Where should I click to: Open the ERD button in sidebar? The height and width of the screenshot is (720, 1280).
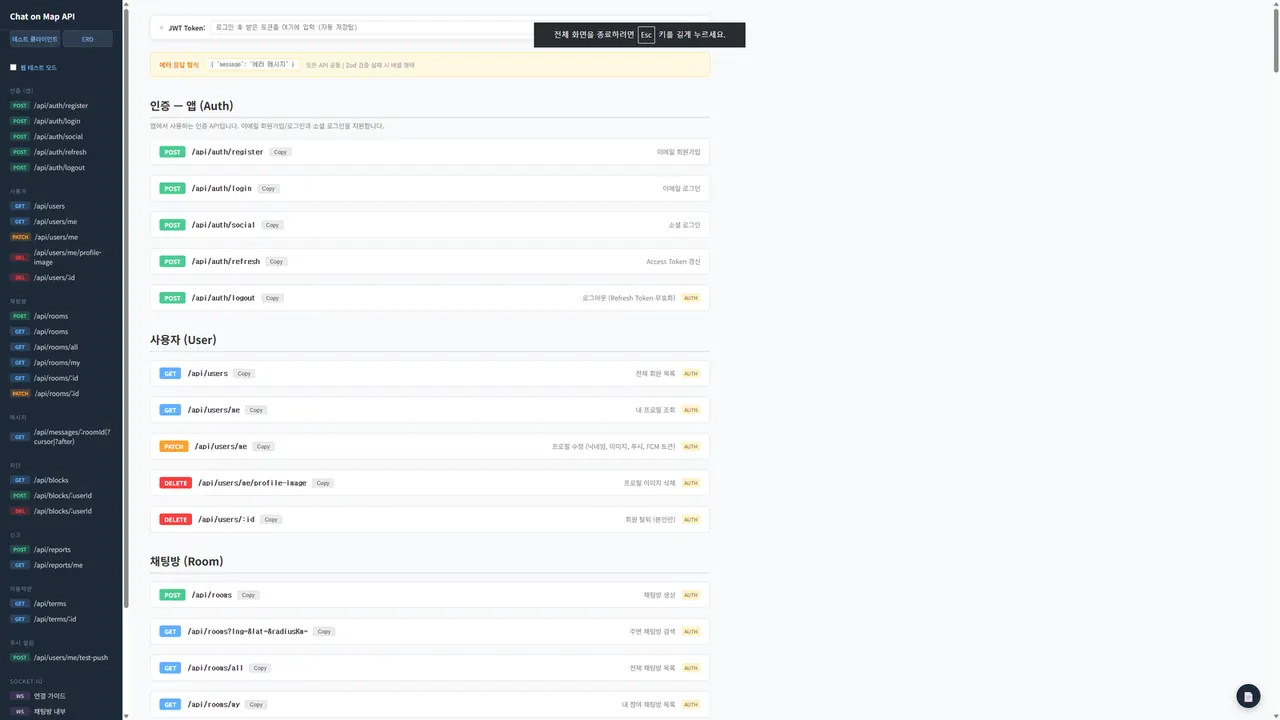[x=88, y=39]
